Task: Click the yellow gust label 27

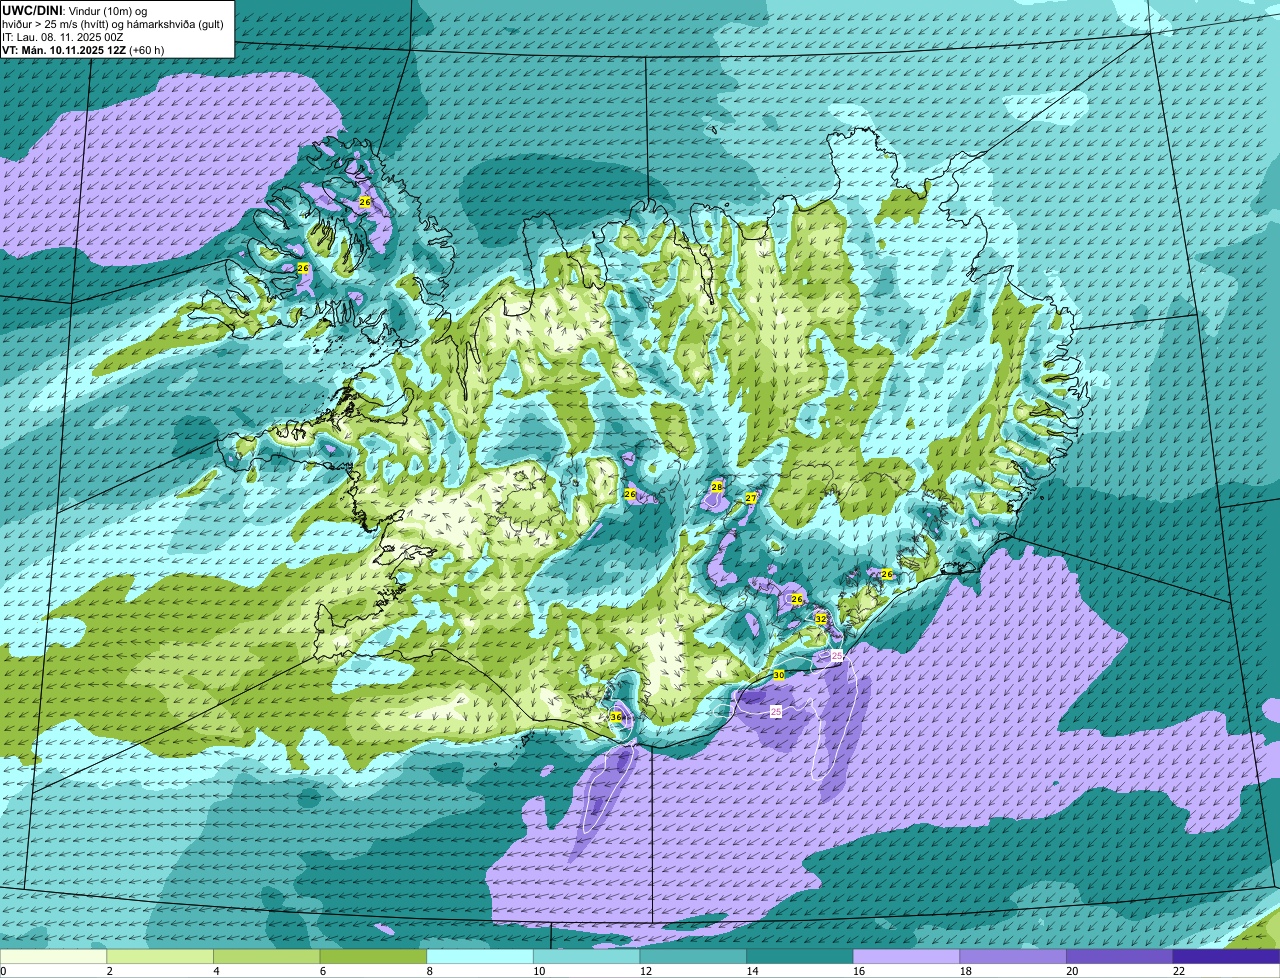Action: tap(751, 498)
